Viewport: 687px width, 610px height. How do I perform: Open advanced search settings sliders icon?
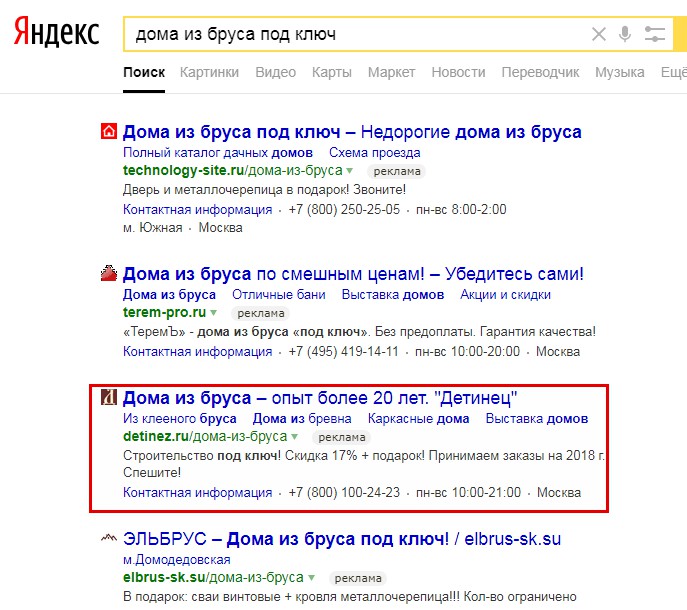pos(655,34)
